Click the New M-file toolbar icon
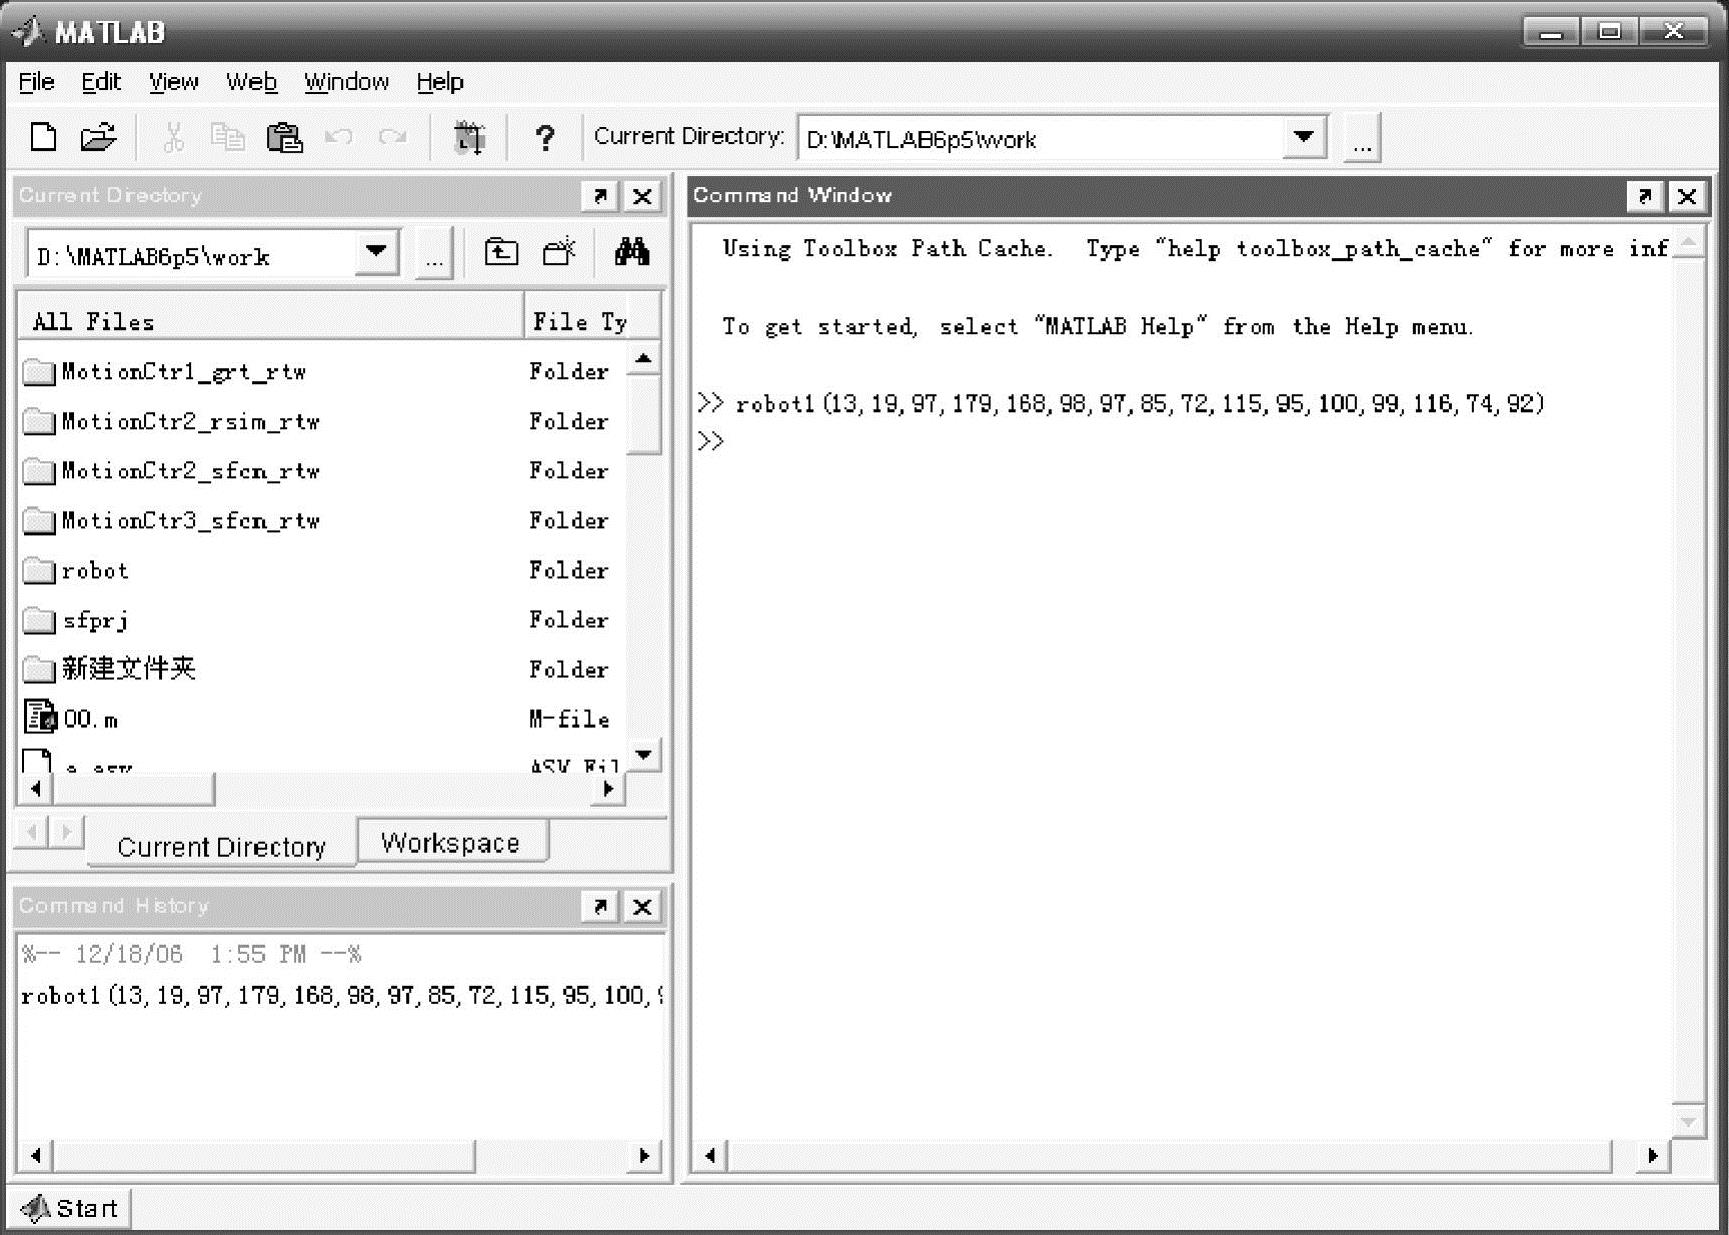The image size is (1729, 1235). 43,137
